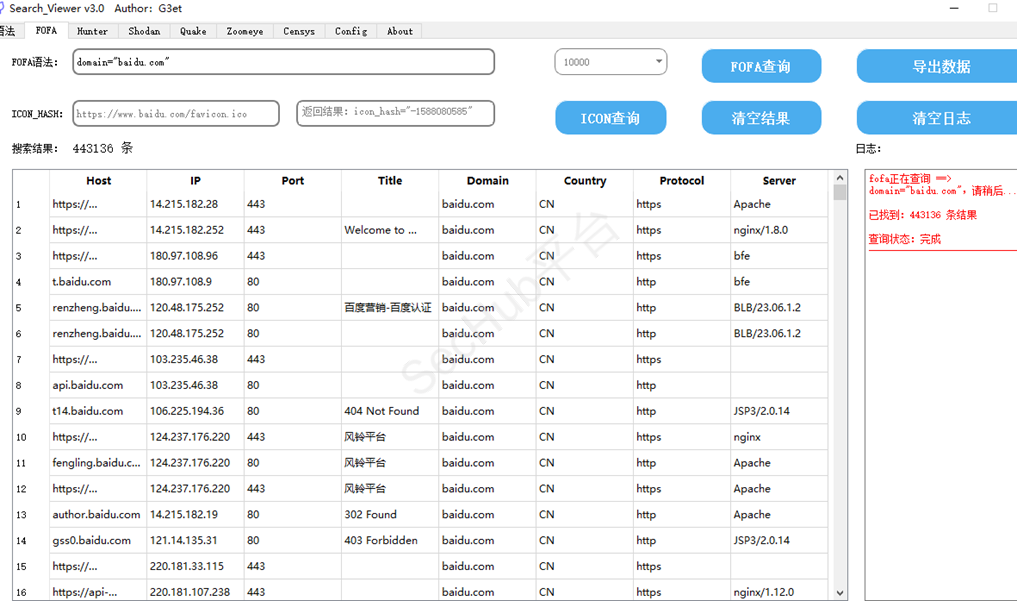Viewport: 1017px width, 601px height.
Task: Click the Country column header
Action: tap(584, 181)
